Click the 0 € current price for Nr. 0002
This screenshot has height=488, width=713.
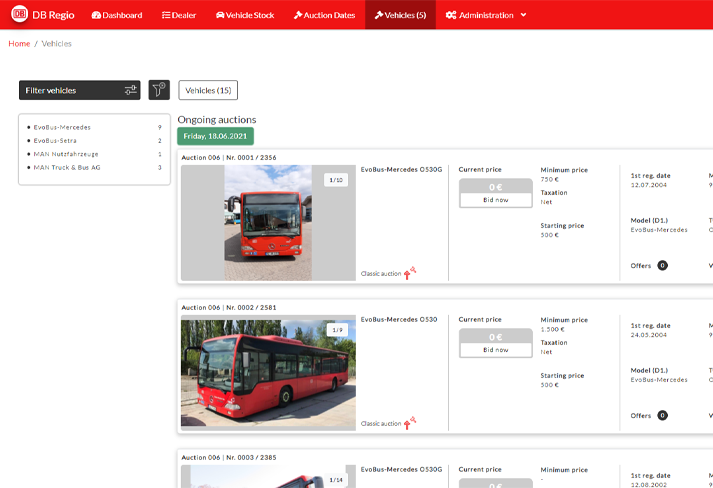point(496,337)
